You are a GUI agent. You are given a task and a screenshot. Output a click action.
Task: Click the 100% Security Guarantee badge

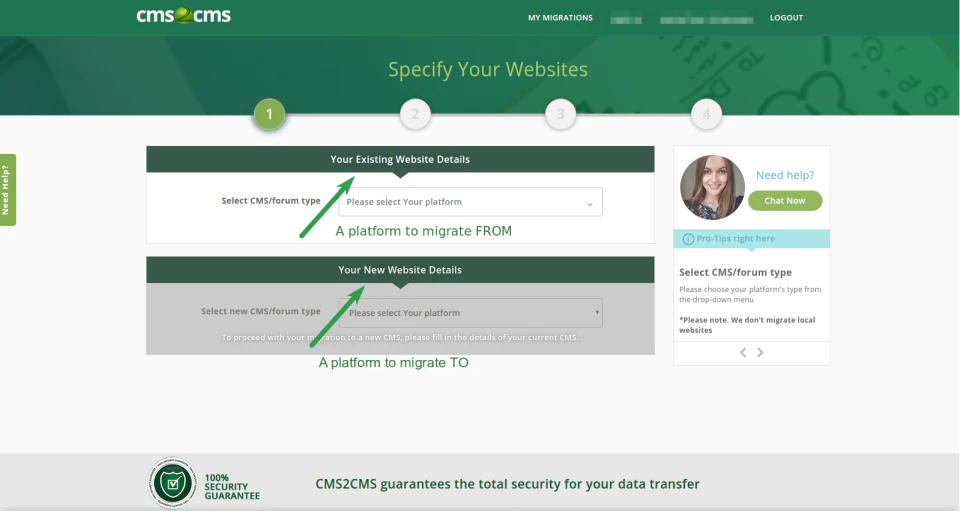[x=204, y=483]
